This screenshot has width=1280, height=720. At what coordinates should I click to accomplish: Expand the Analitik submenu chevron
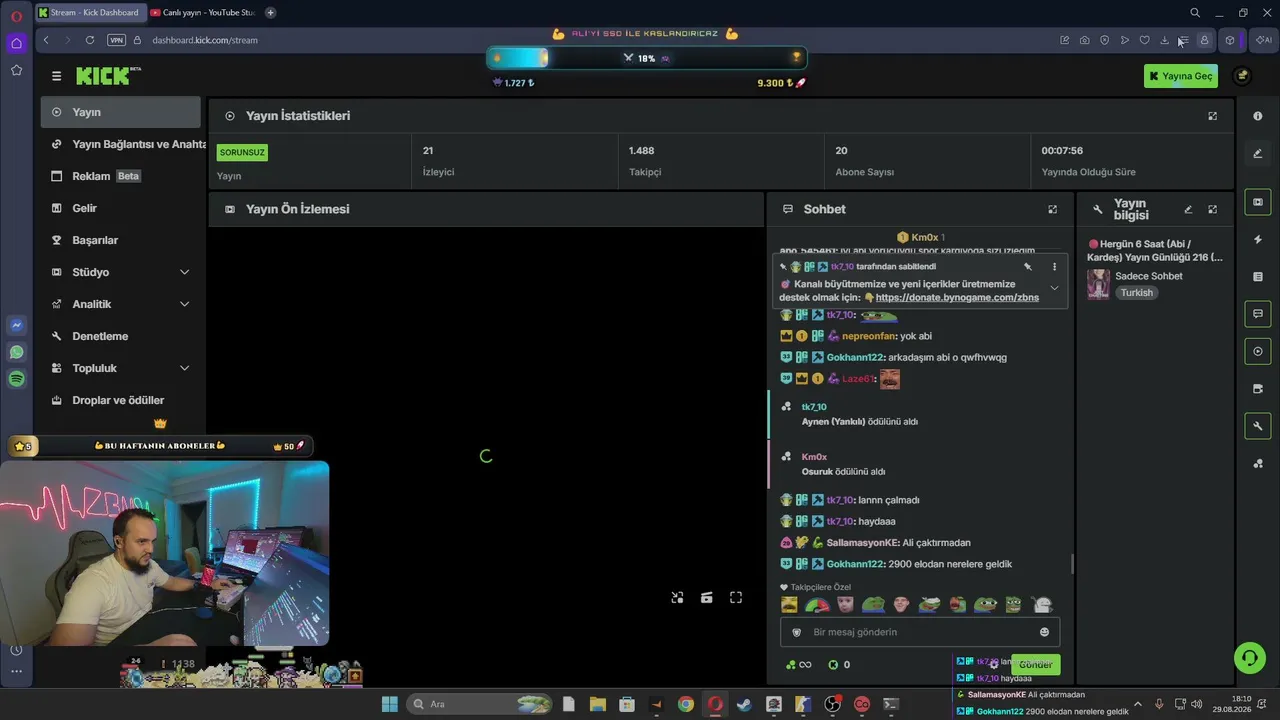point(184,304)
